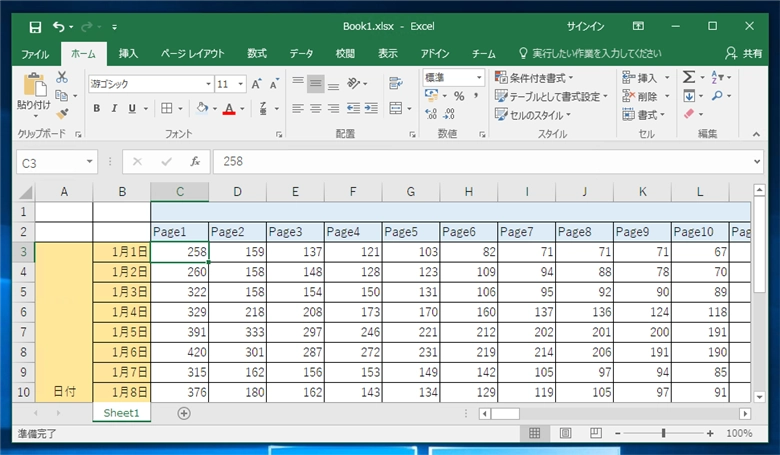Viewport: 780px width, 455px height.
Task: Open the number format dropdown showing 標準
Action: click(479, 78)
